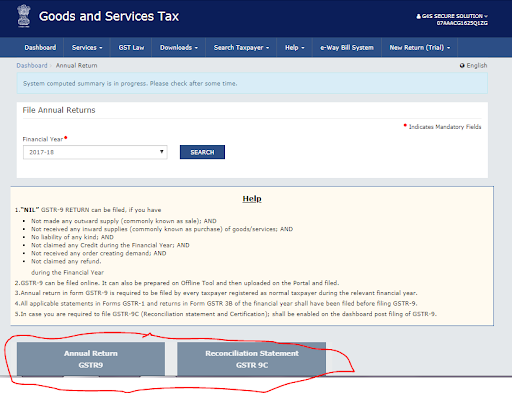
Task: Click the Dashboard breadcrumb link
Action: (32, 65)
